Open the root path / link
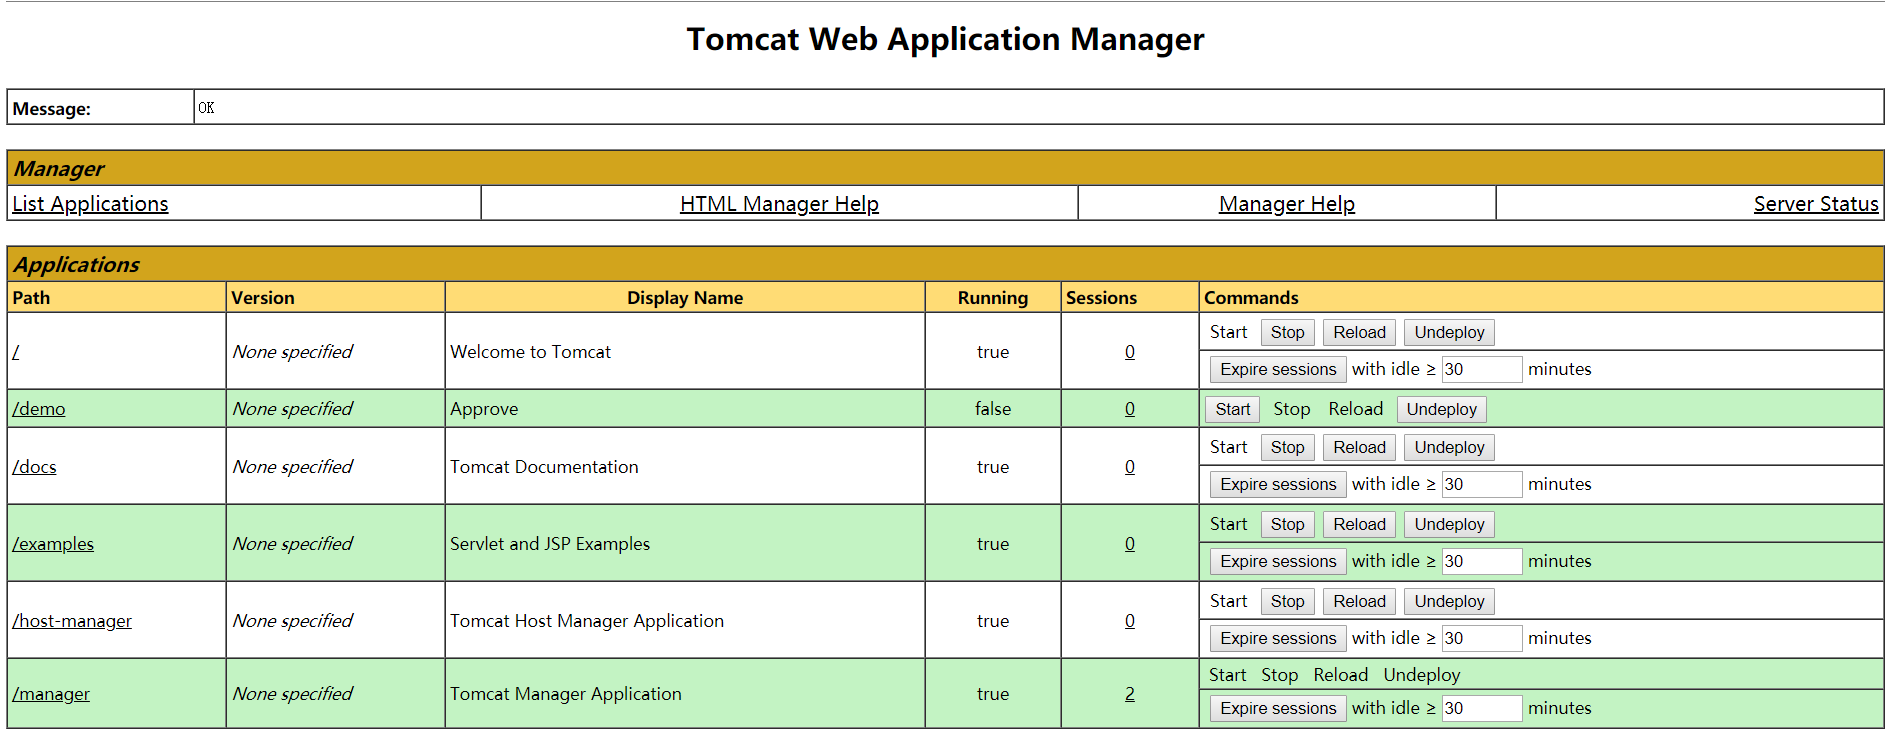This screenshot has height=745, width=1894. 16,352
